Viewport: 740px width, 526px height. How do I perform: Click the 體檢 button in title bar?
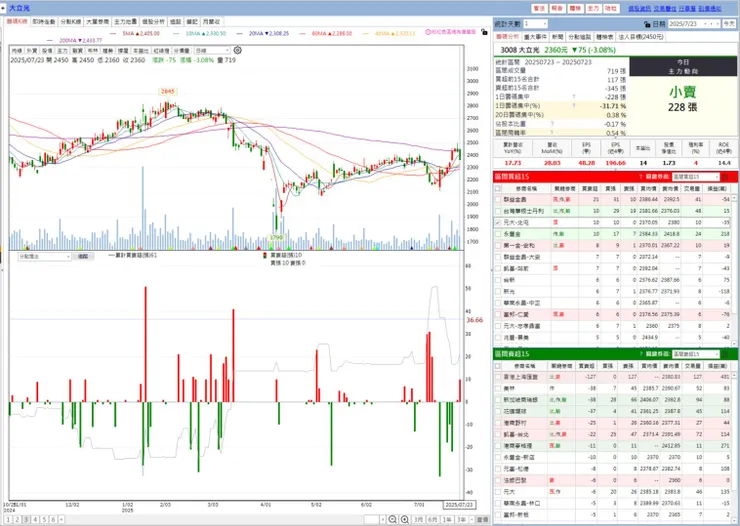tap(575, 8)
